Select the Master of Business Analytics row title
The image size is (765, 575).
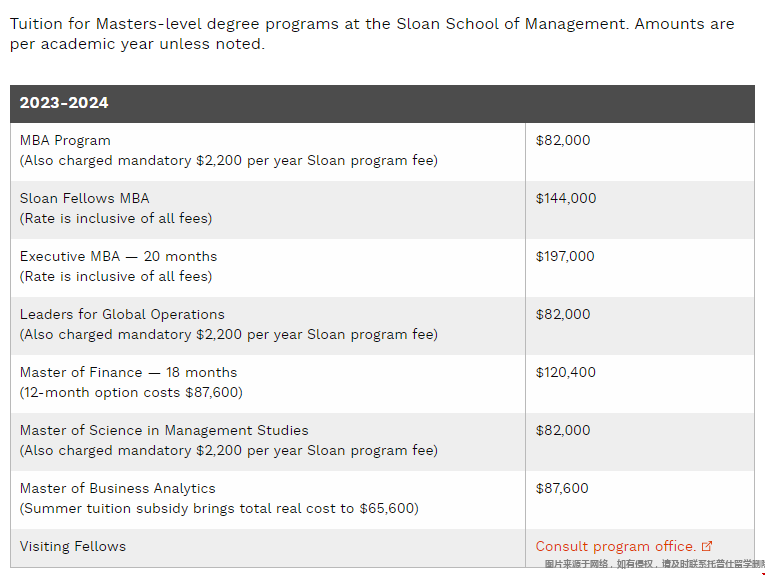pyautogui.click(x=118, y=489)
